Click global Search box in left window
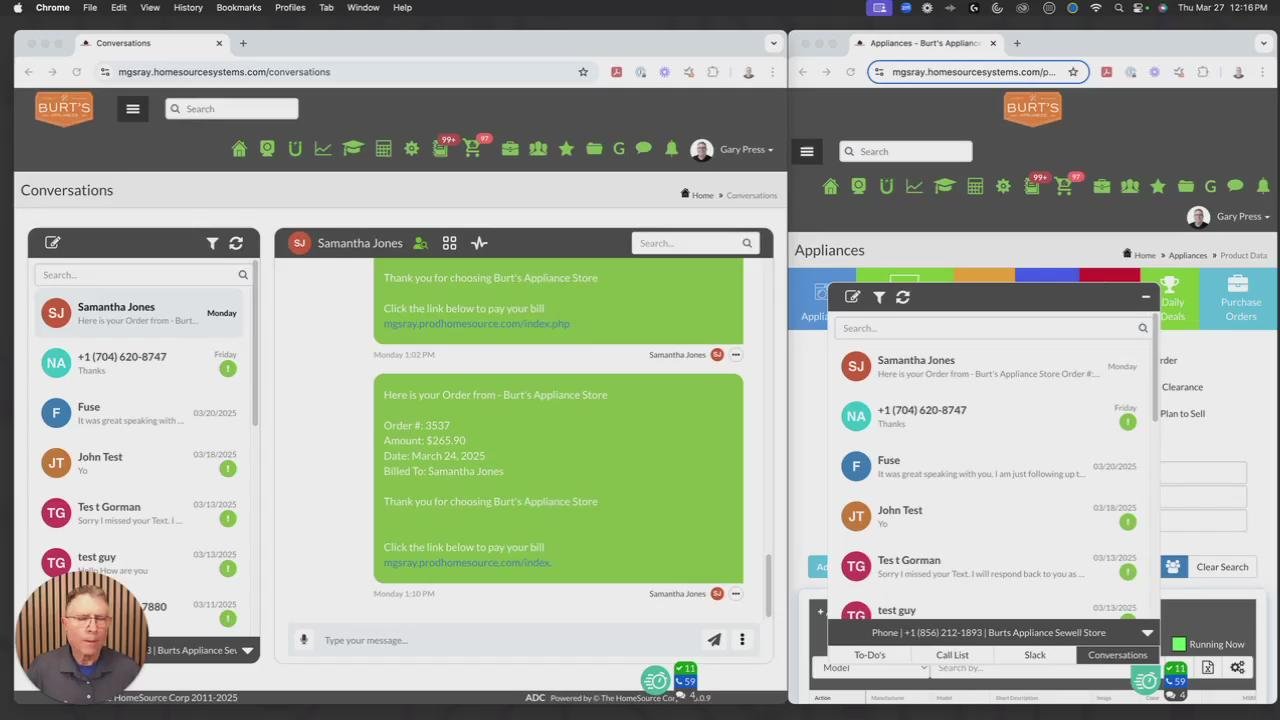 (x=231, y=109)
